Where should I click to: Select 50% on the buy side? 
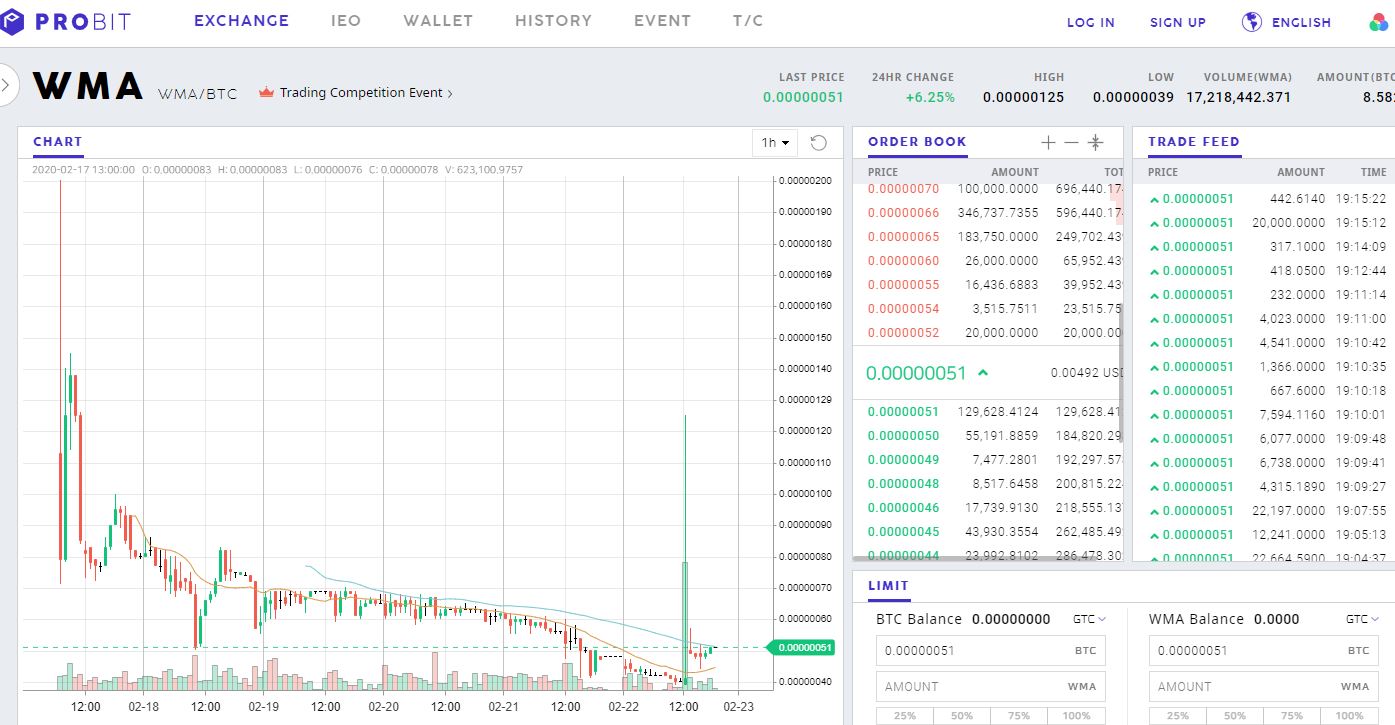(962, 716)
